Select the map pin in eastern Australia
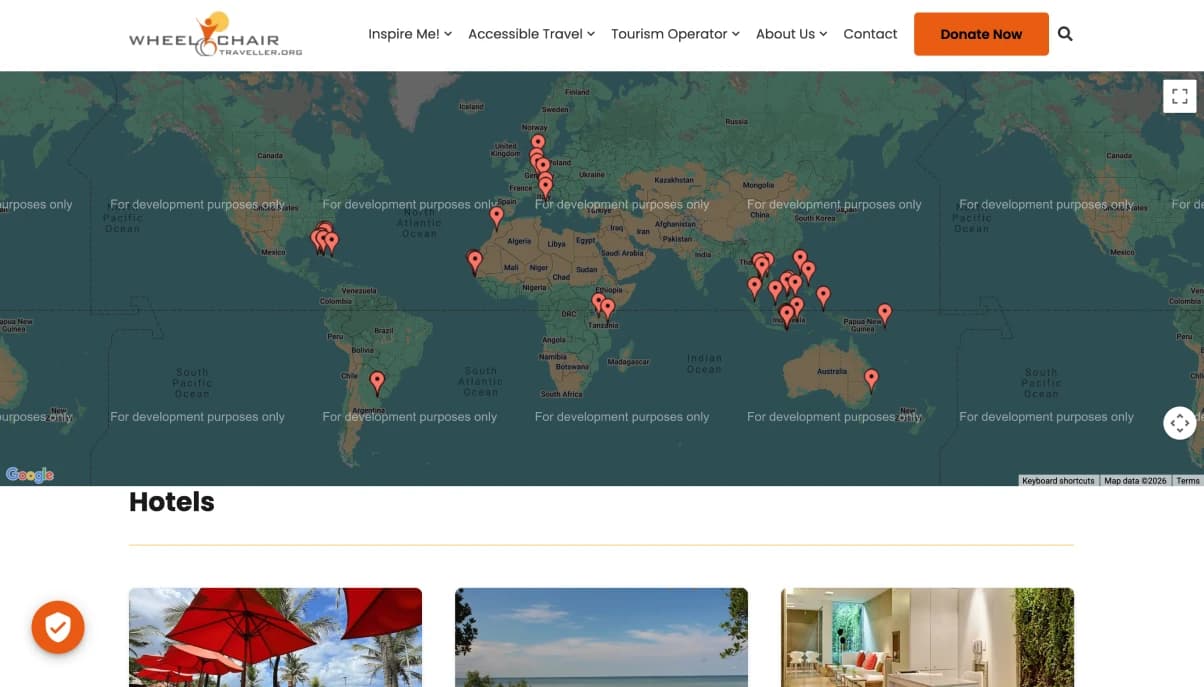Screen dimensions: 1204x687 coord(871,378)
